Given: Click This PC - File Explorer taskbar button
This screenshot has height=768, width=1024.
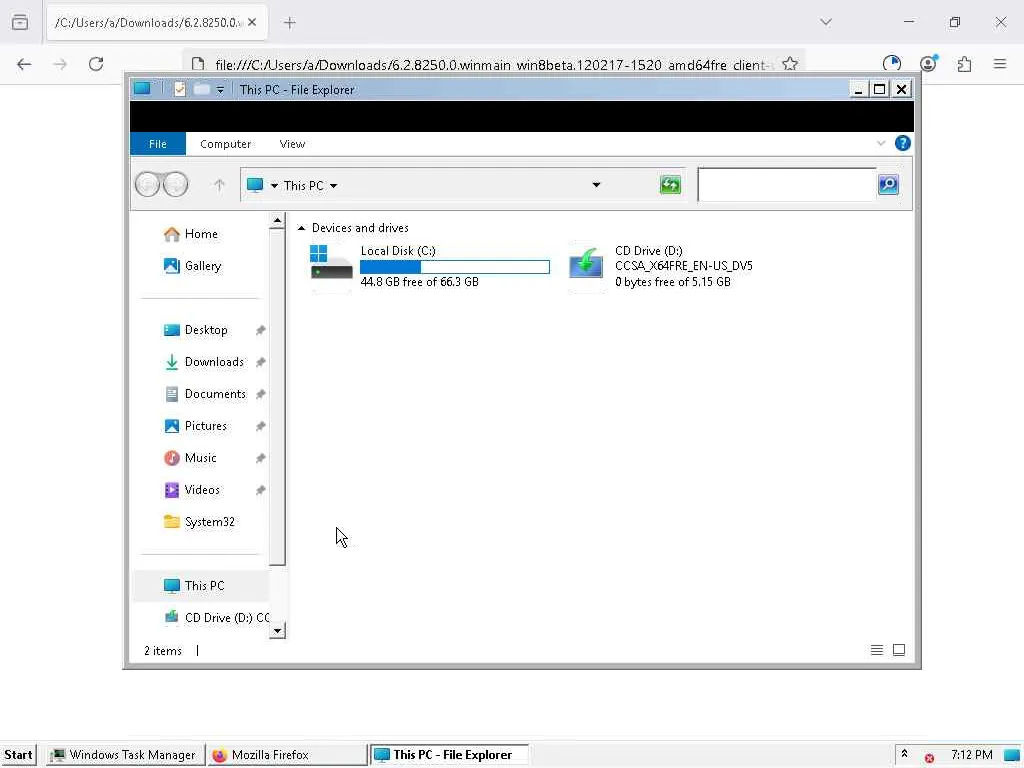Looking at the screenshot, I should click(449, 755).
